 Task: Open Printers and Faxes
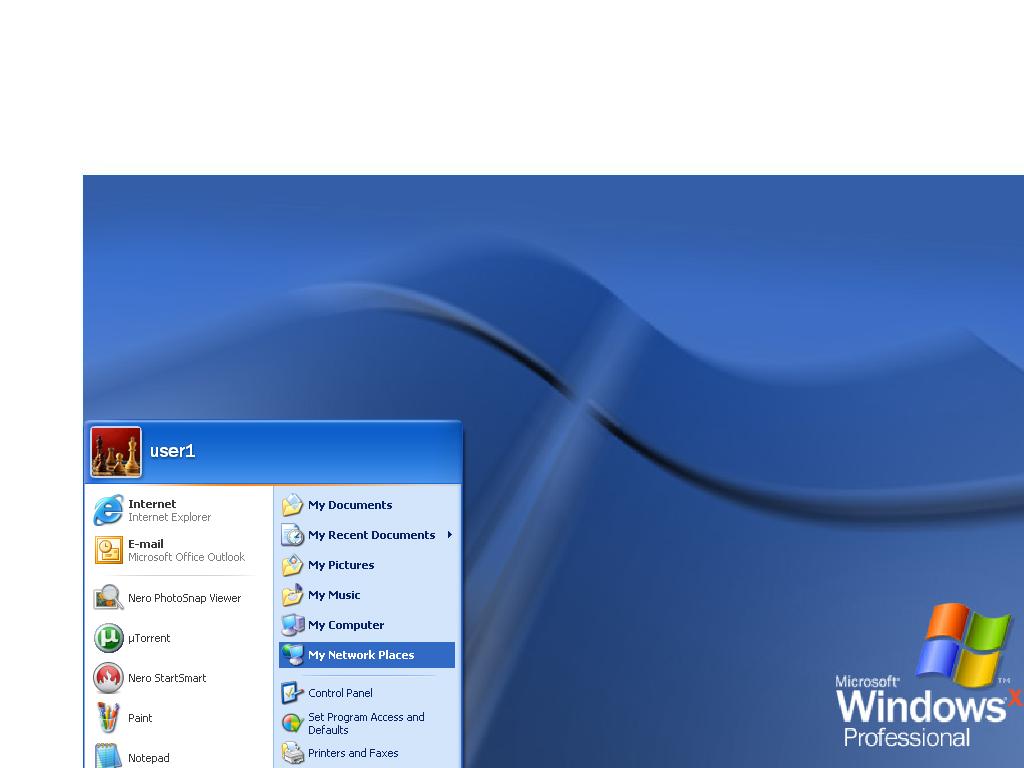click(x=352, y=753)
